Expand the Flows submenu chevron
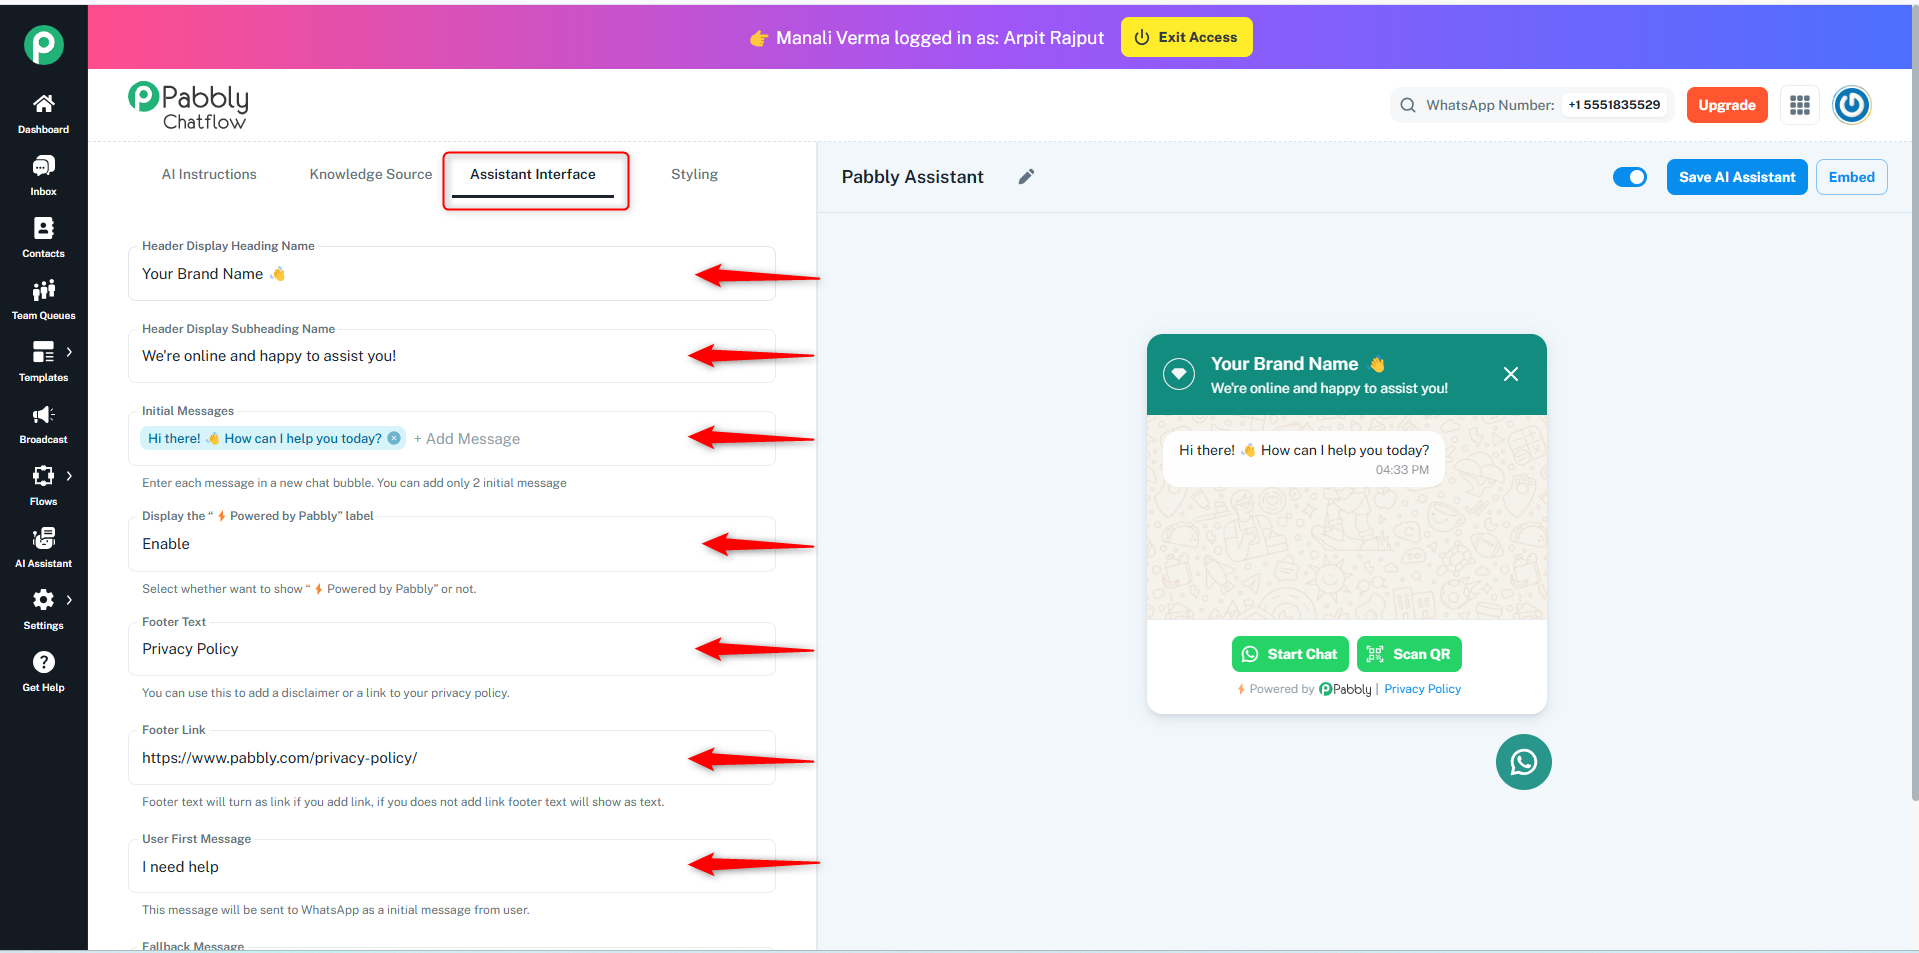Image resolution: width=1919 pixels, height=953 pixels. 69,476
